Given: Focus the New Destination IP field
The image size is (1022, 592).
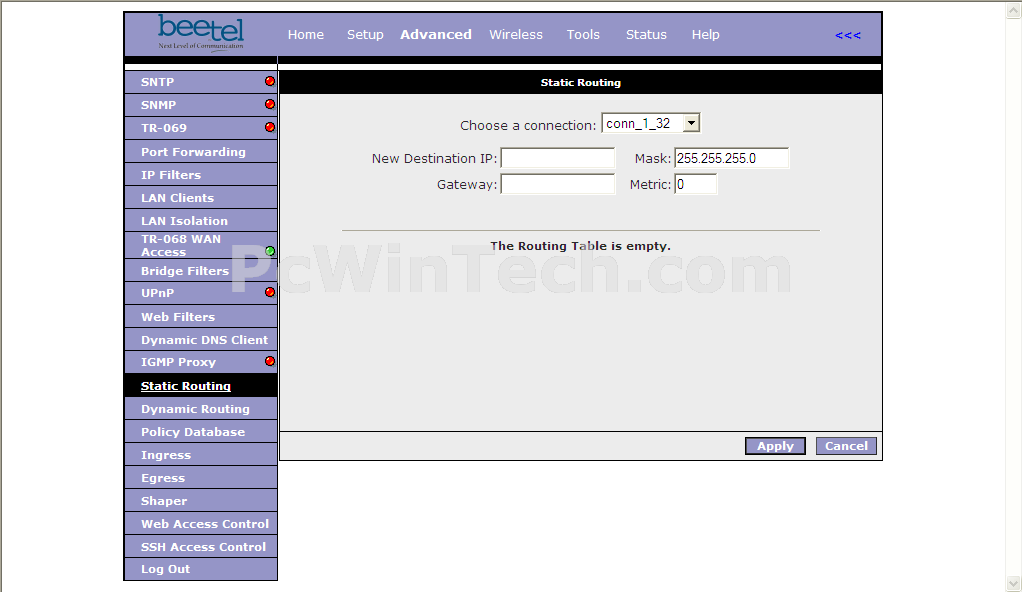Looking at the screenshot, I should pyautogui.click(x=558, y=158).
